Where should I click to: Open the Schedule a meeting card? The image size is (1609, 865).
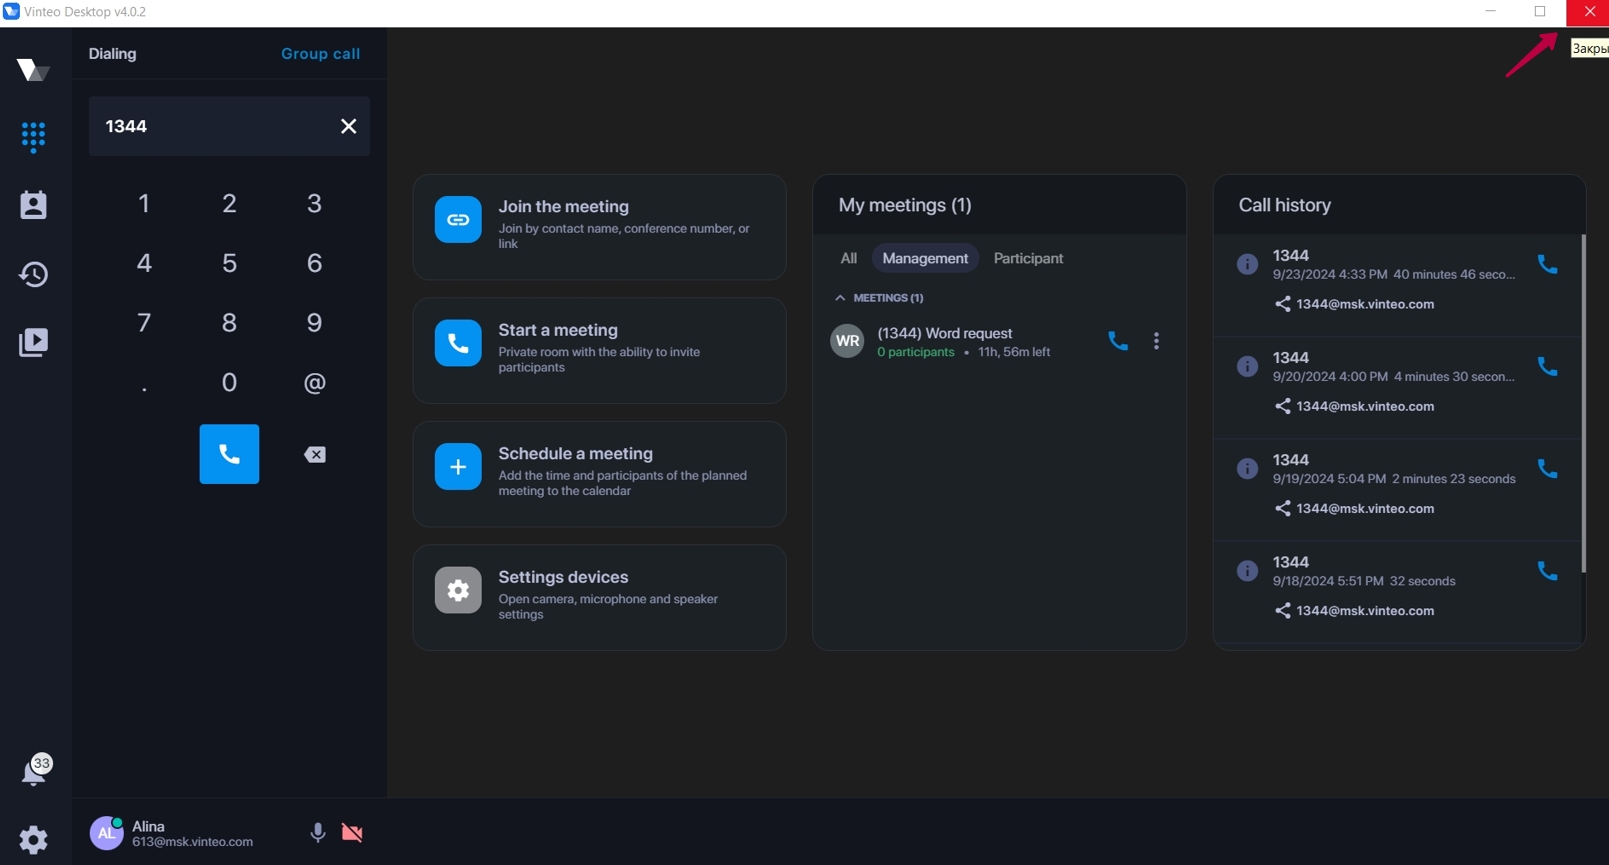click(x=599, y=474)
